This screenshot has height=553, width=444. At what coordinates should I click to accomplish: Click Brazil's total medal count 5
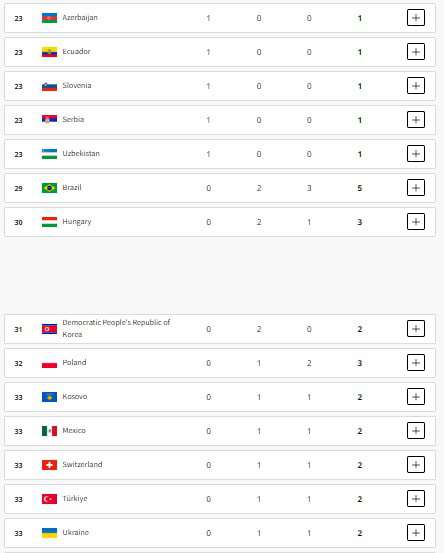click(x=359, y=188)
